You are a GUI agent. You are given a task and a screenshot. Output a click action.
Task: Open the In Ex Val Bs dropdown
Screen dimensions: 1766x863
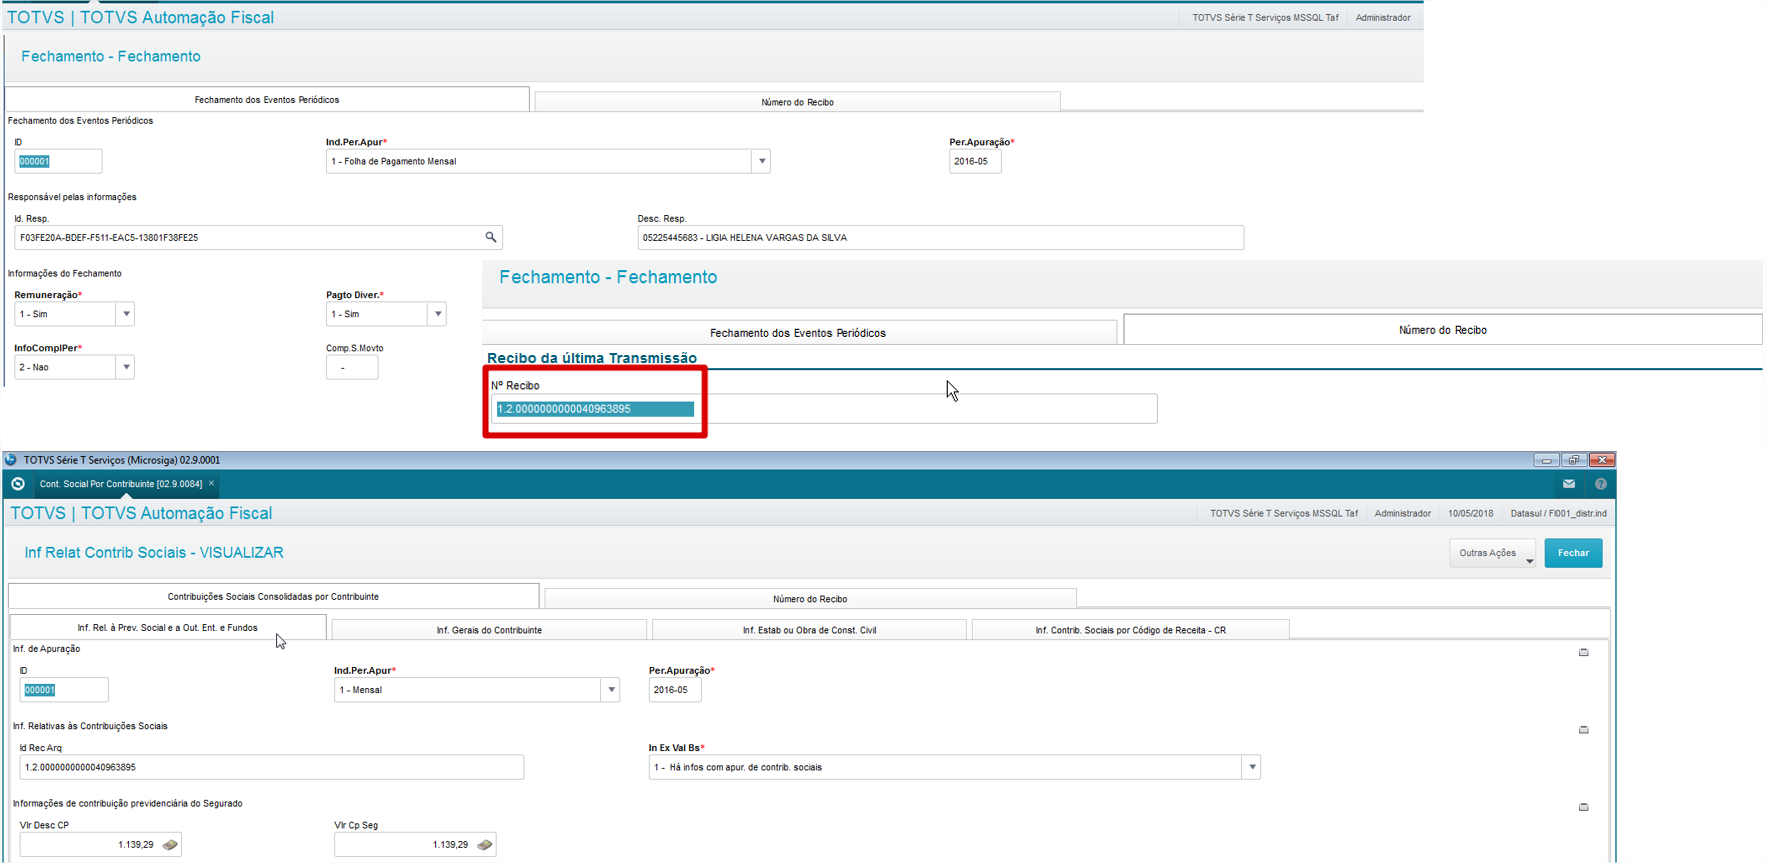click(x=1251, y=767)
